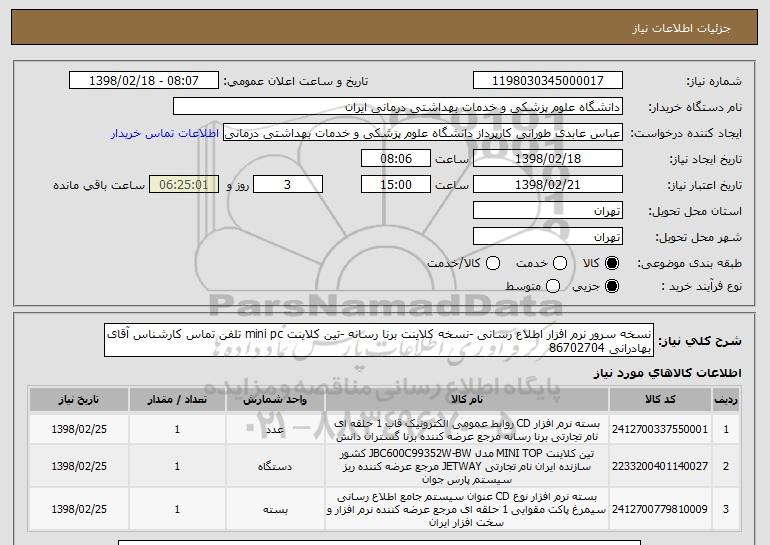Click the کد کالا column header
Screen dimensions: 770x545
(x=660, y=400)
